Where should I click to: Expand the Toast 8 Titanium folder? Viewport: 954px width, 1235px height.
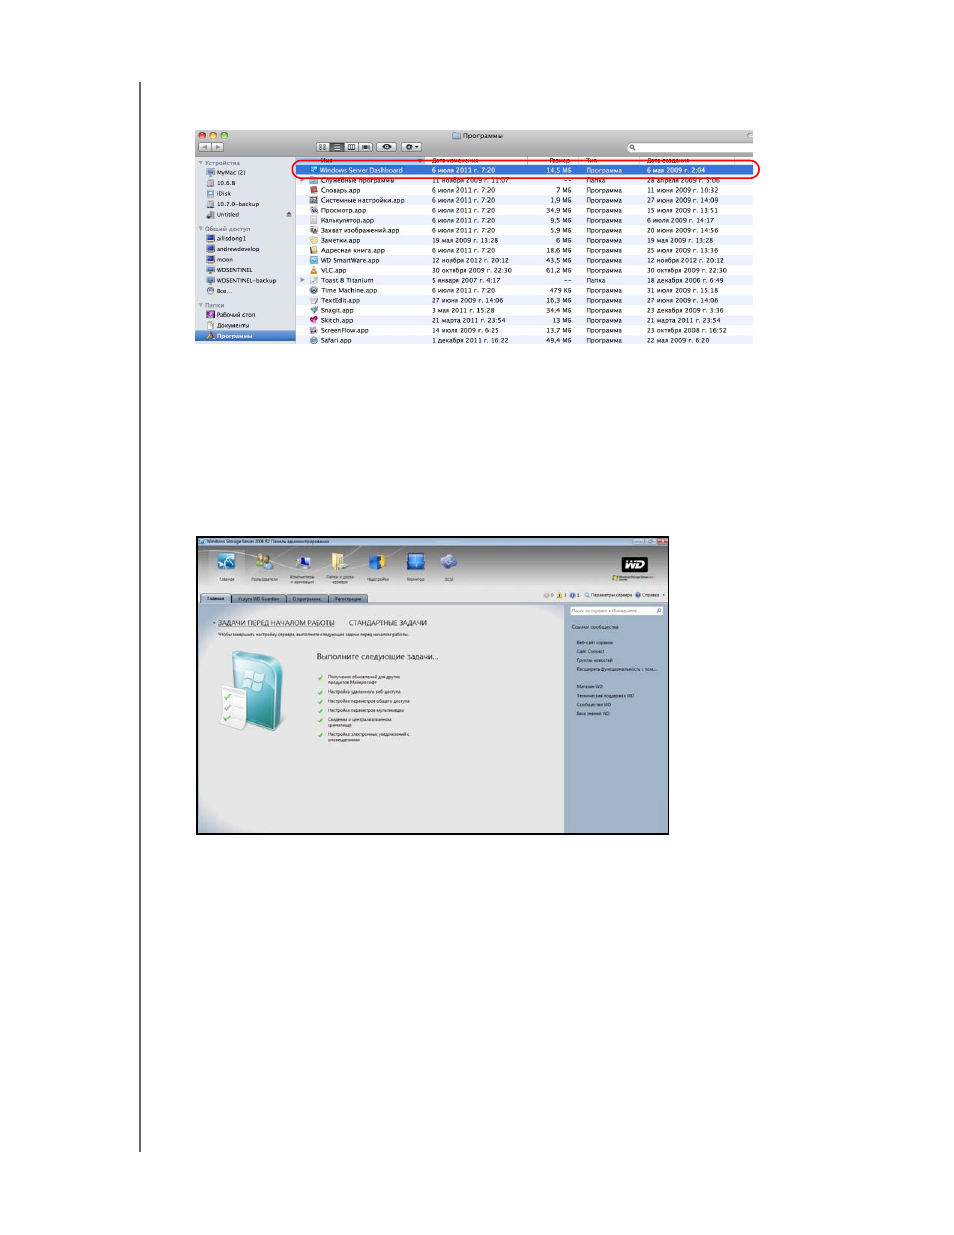[x=303, y=280]
